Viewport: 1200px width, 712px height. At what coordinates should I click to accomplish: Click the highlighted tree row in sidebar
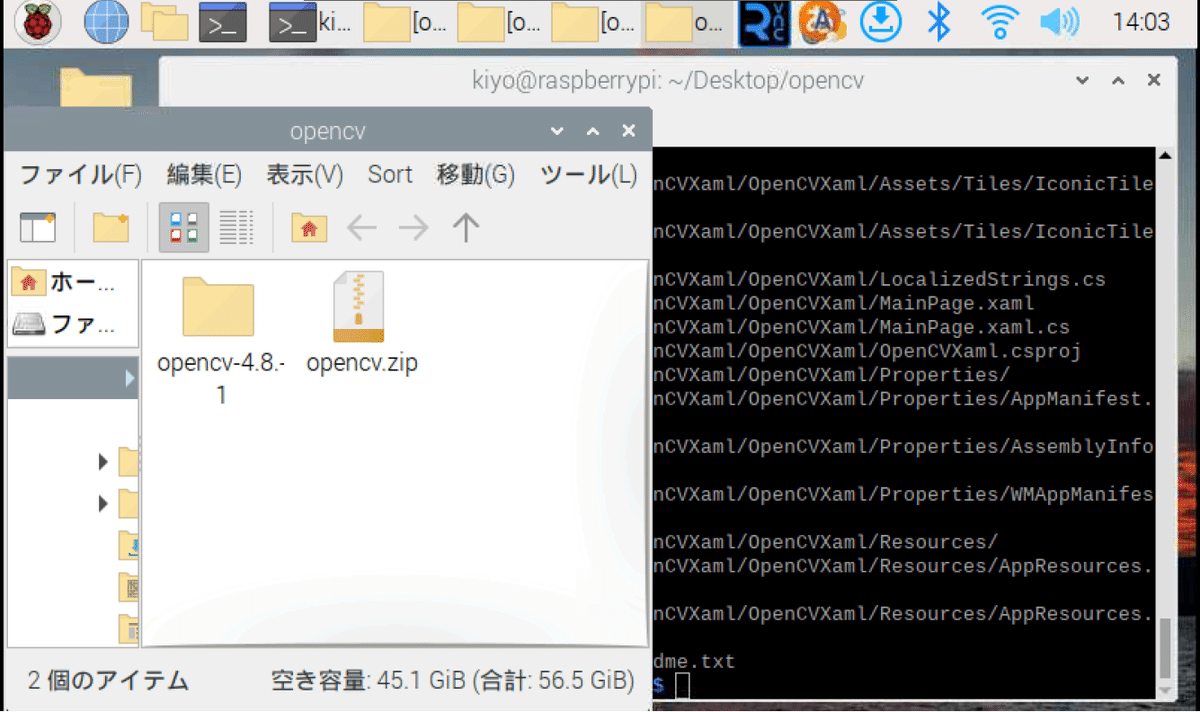tap(73, 378)
